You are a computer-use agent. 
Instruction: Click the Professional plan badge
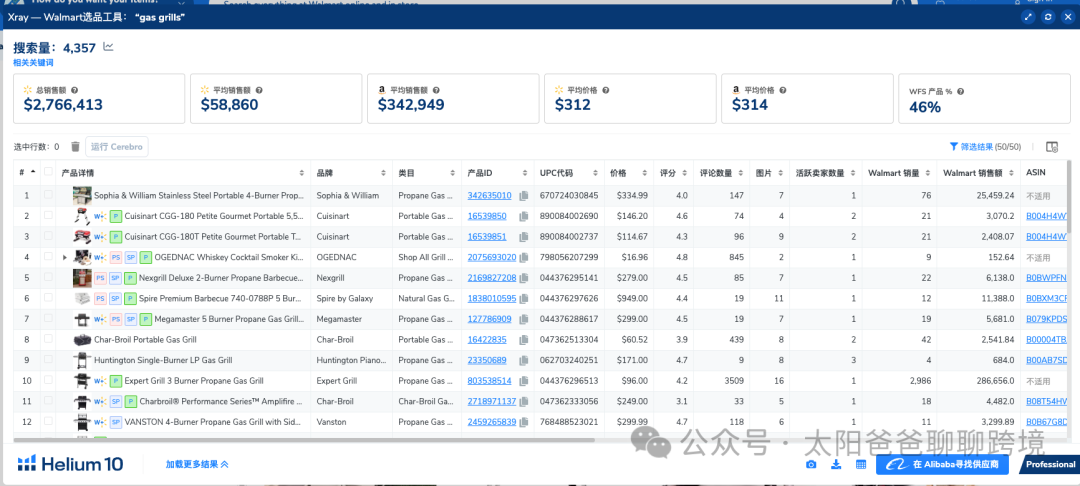coord(1050,465)
